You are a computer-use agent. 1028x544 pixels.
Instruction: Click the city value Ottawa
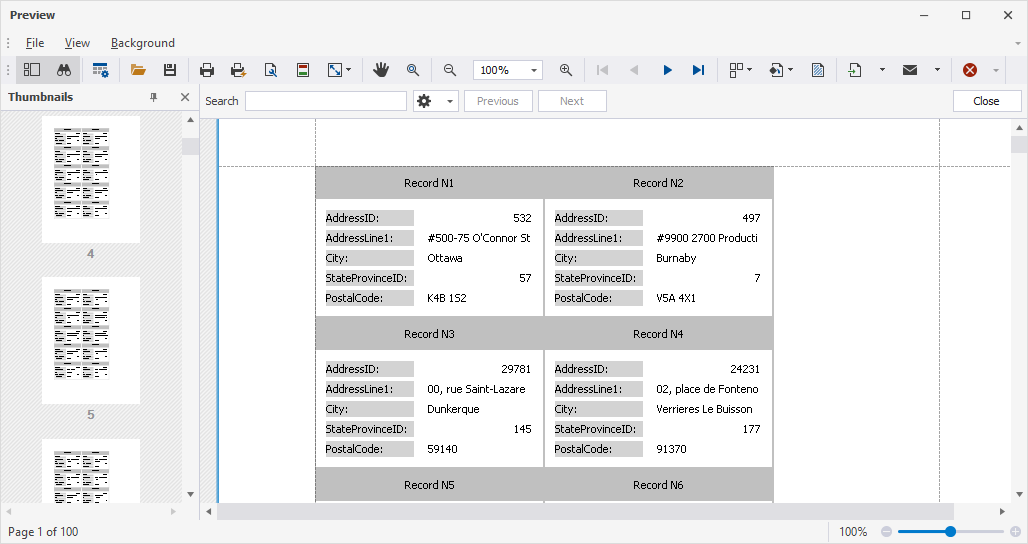(445, 258)
